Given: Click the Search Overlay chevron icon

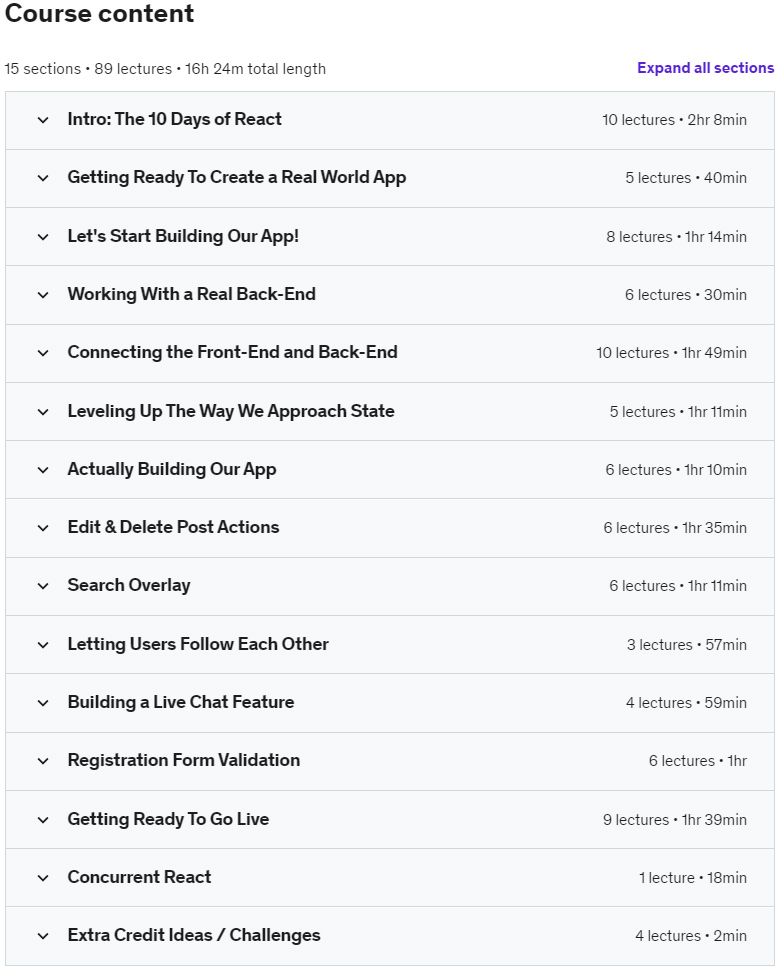Looking at the screenshot, I should (x=43, y=586).
